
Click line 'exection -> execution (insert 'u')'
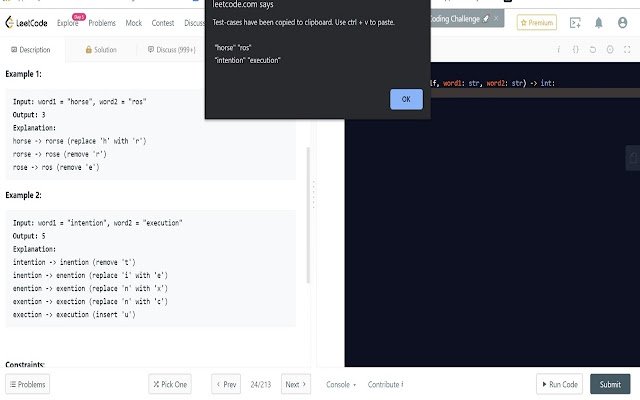click(x=74, y=314)
